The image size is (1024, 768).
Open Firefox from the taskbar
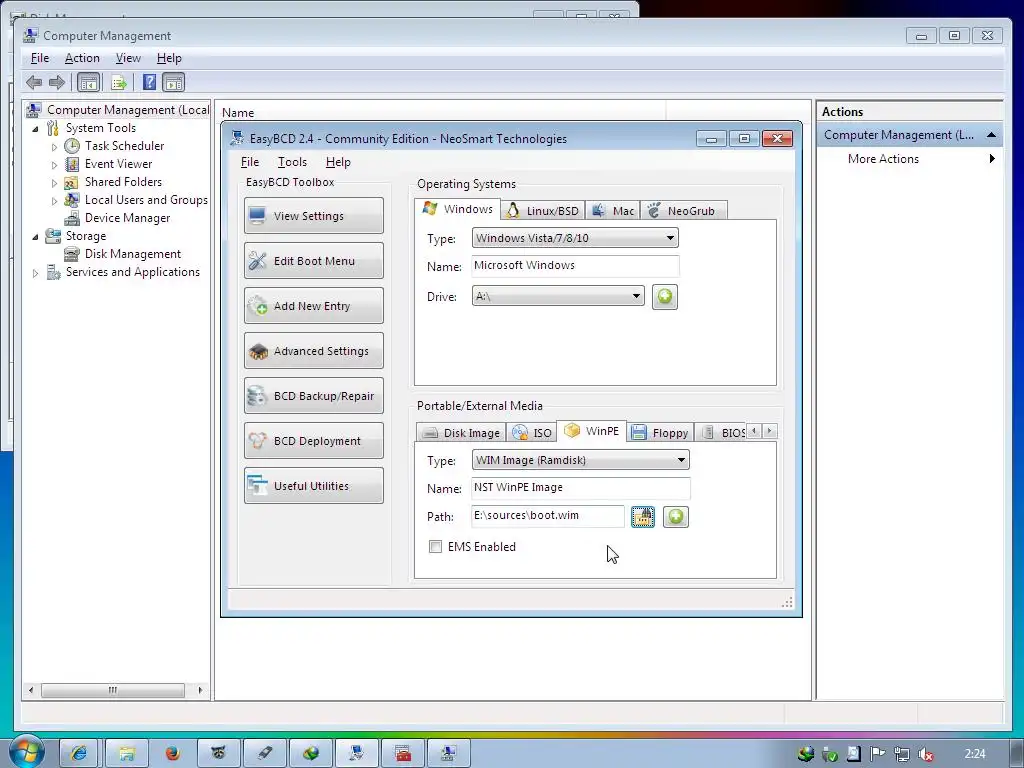click(172, 754)
